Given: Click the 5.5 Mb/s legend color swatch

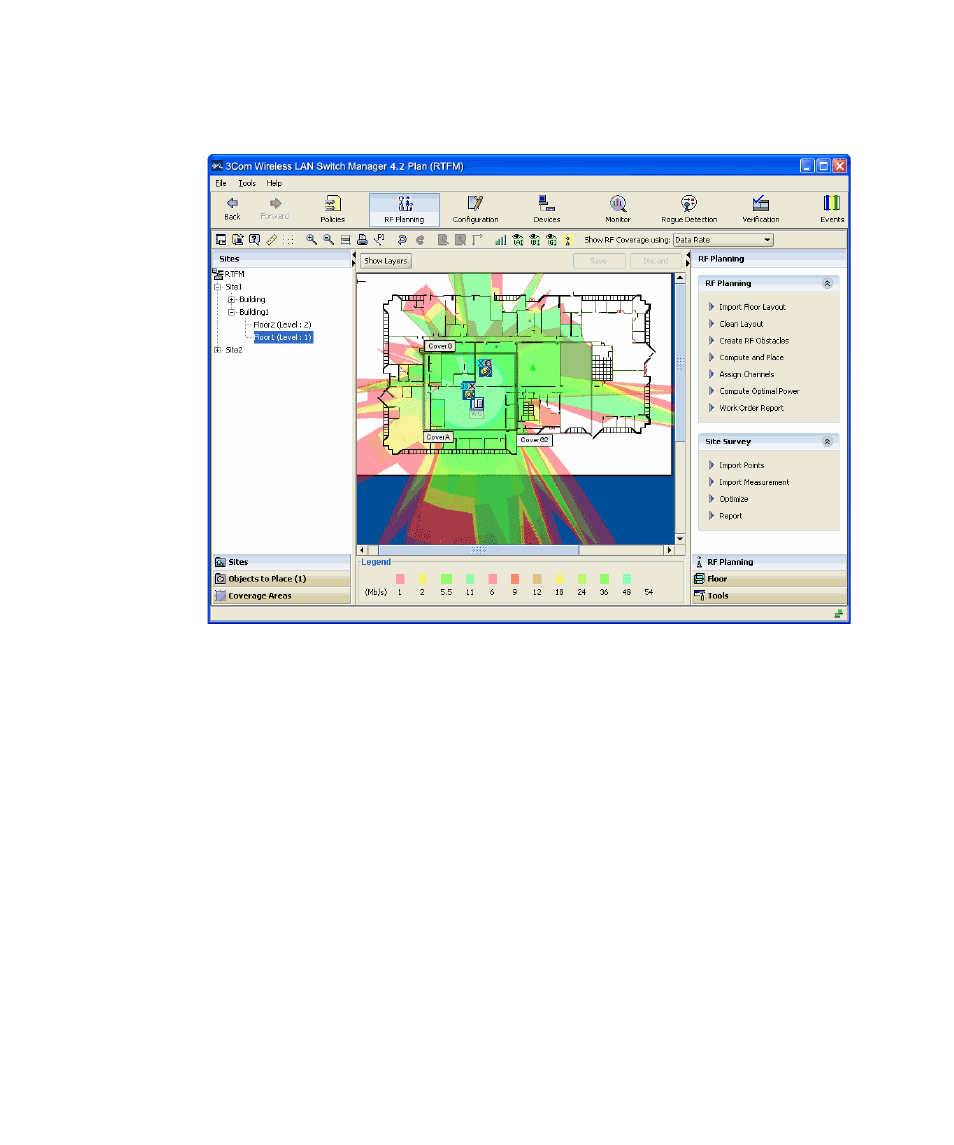Looking at the screenshot, I should [x=446, y=579].
